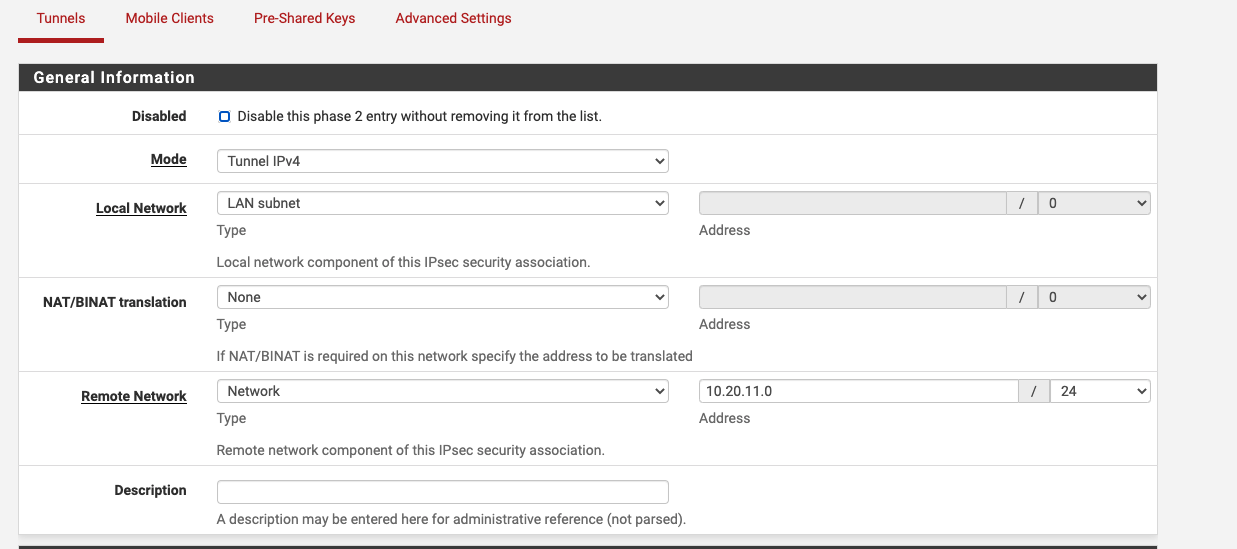The height and width of the screenshot is (549, 1237).
Task: Click the Remote Network label link
Action: pyautogui.click(x=134, y=396)
